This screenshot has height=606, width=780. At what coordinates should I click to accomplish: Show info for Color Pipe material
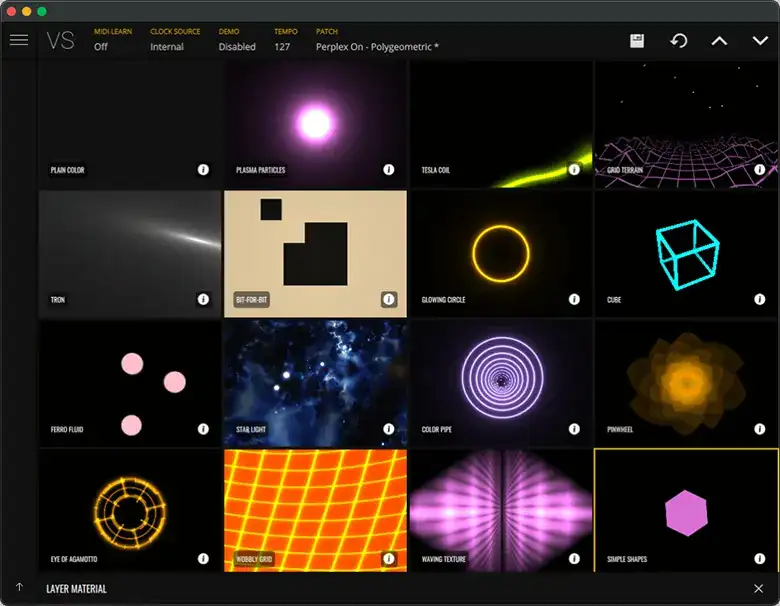[x=574, y=429]
